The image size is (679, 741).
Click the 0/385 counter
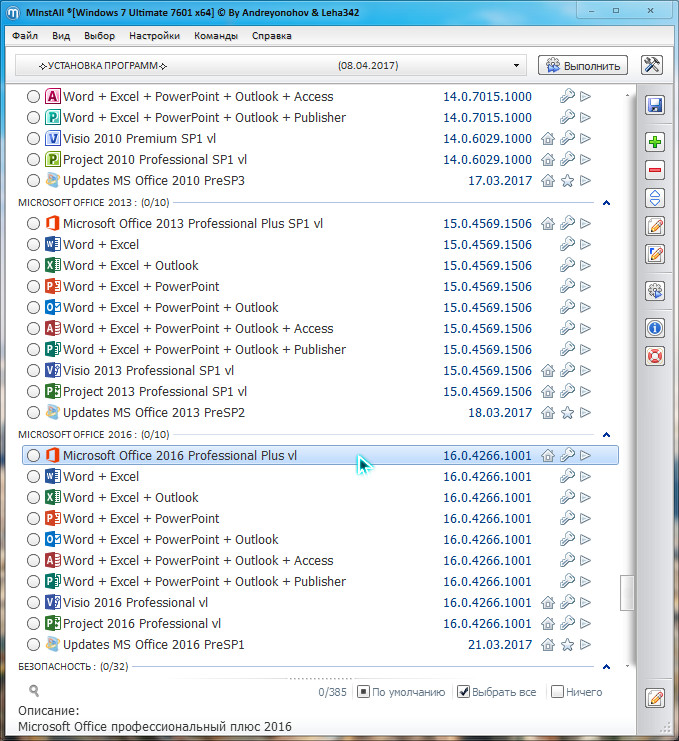(x=332, y=692)
